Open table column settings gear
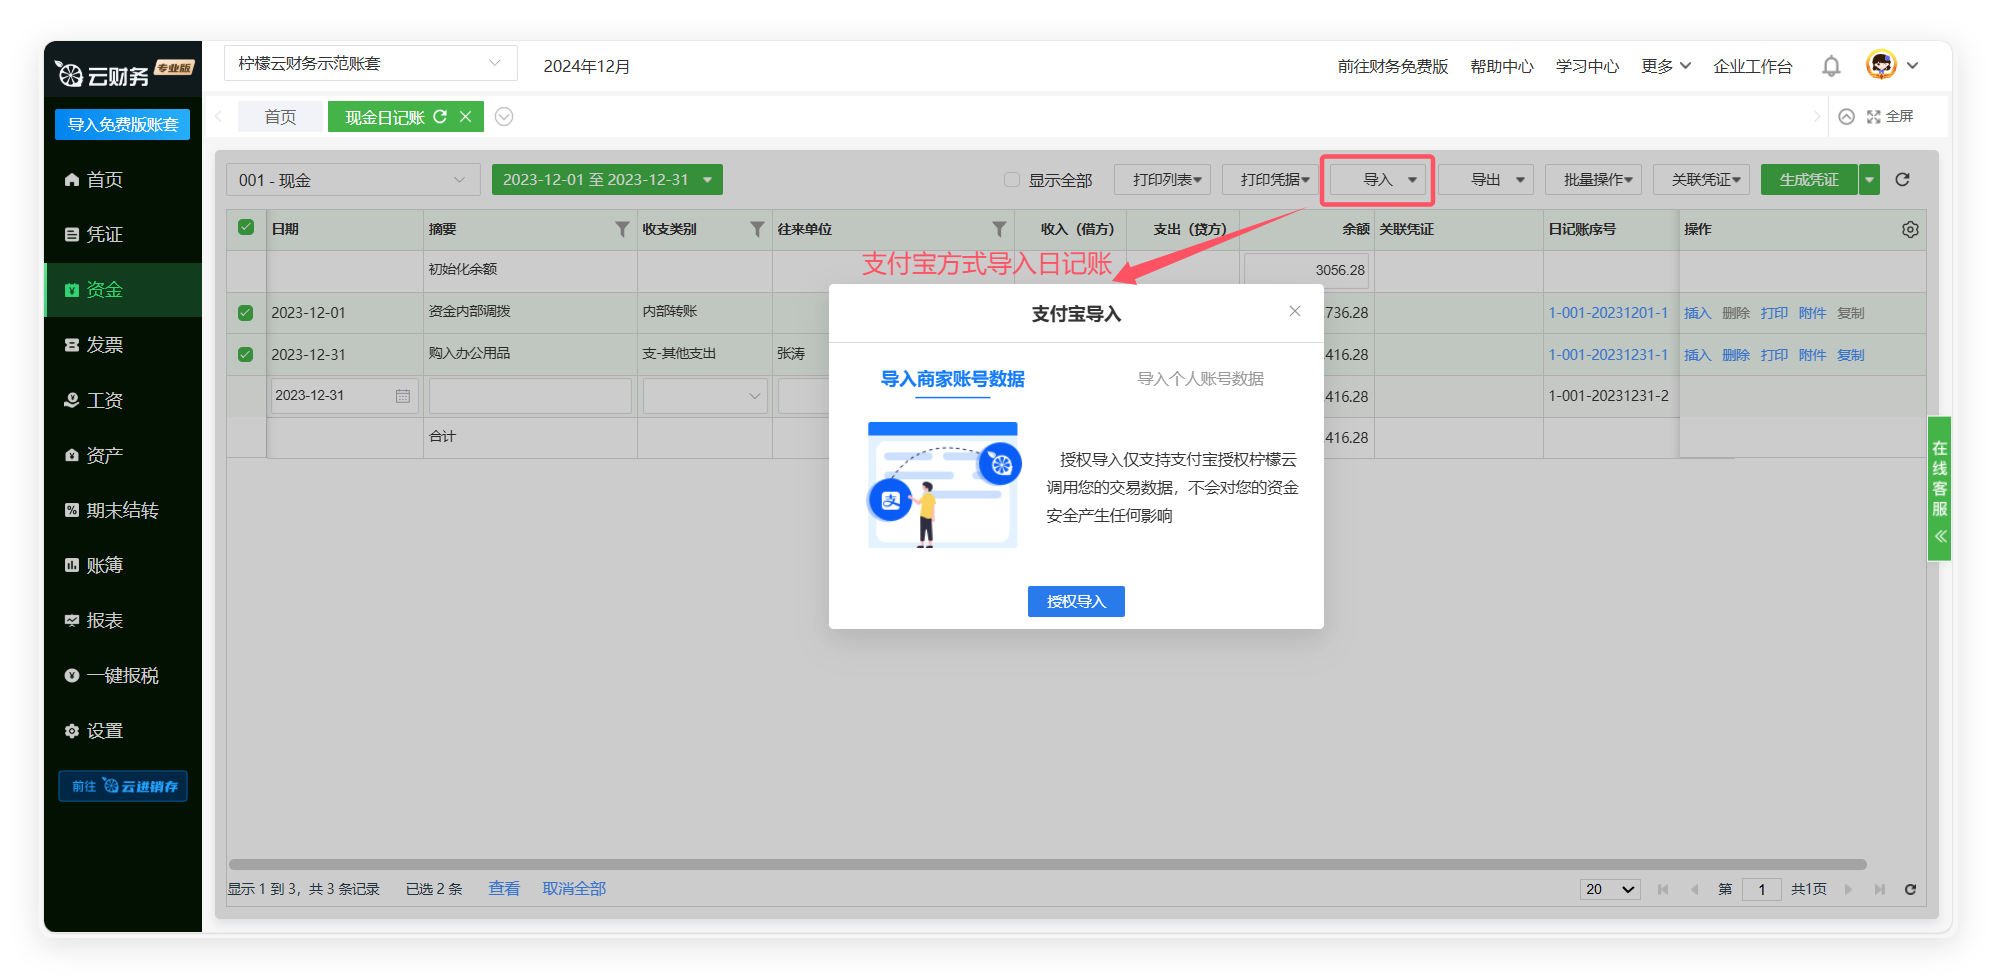1996x976 pixels. coord(1910,229)
